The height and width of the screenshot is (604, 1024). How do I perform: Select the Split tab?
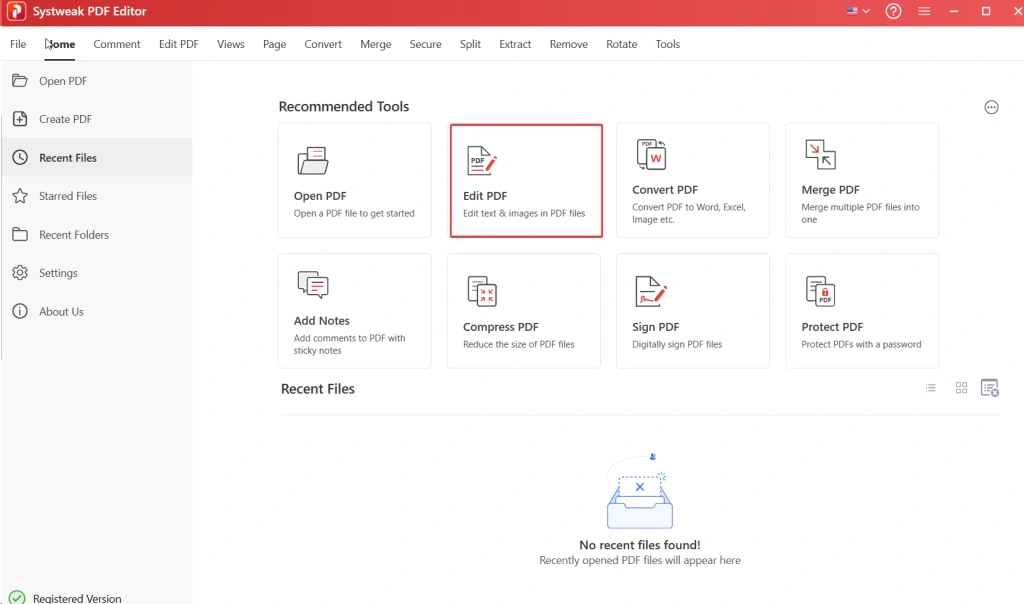[470, 44]
